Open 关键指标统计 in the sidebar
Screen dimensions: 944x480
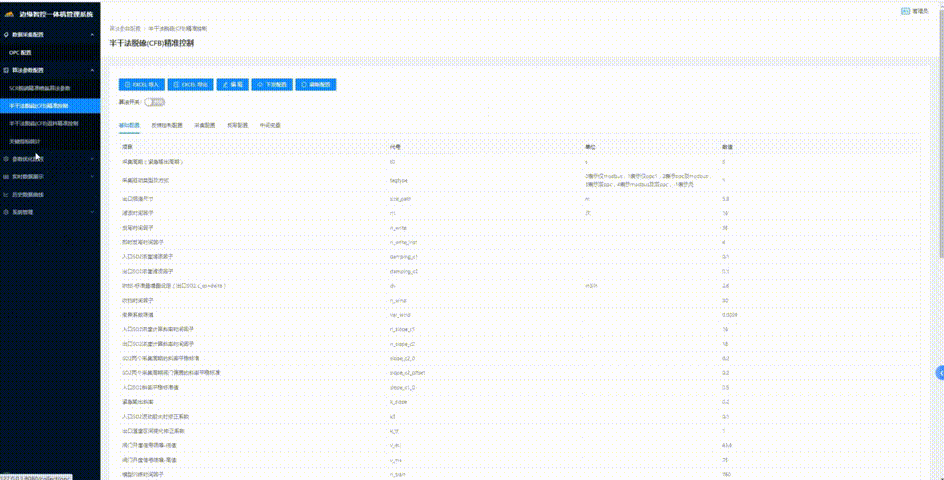[24, 141]
